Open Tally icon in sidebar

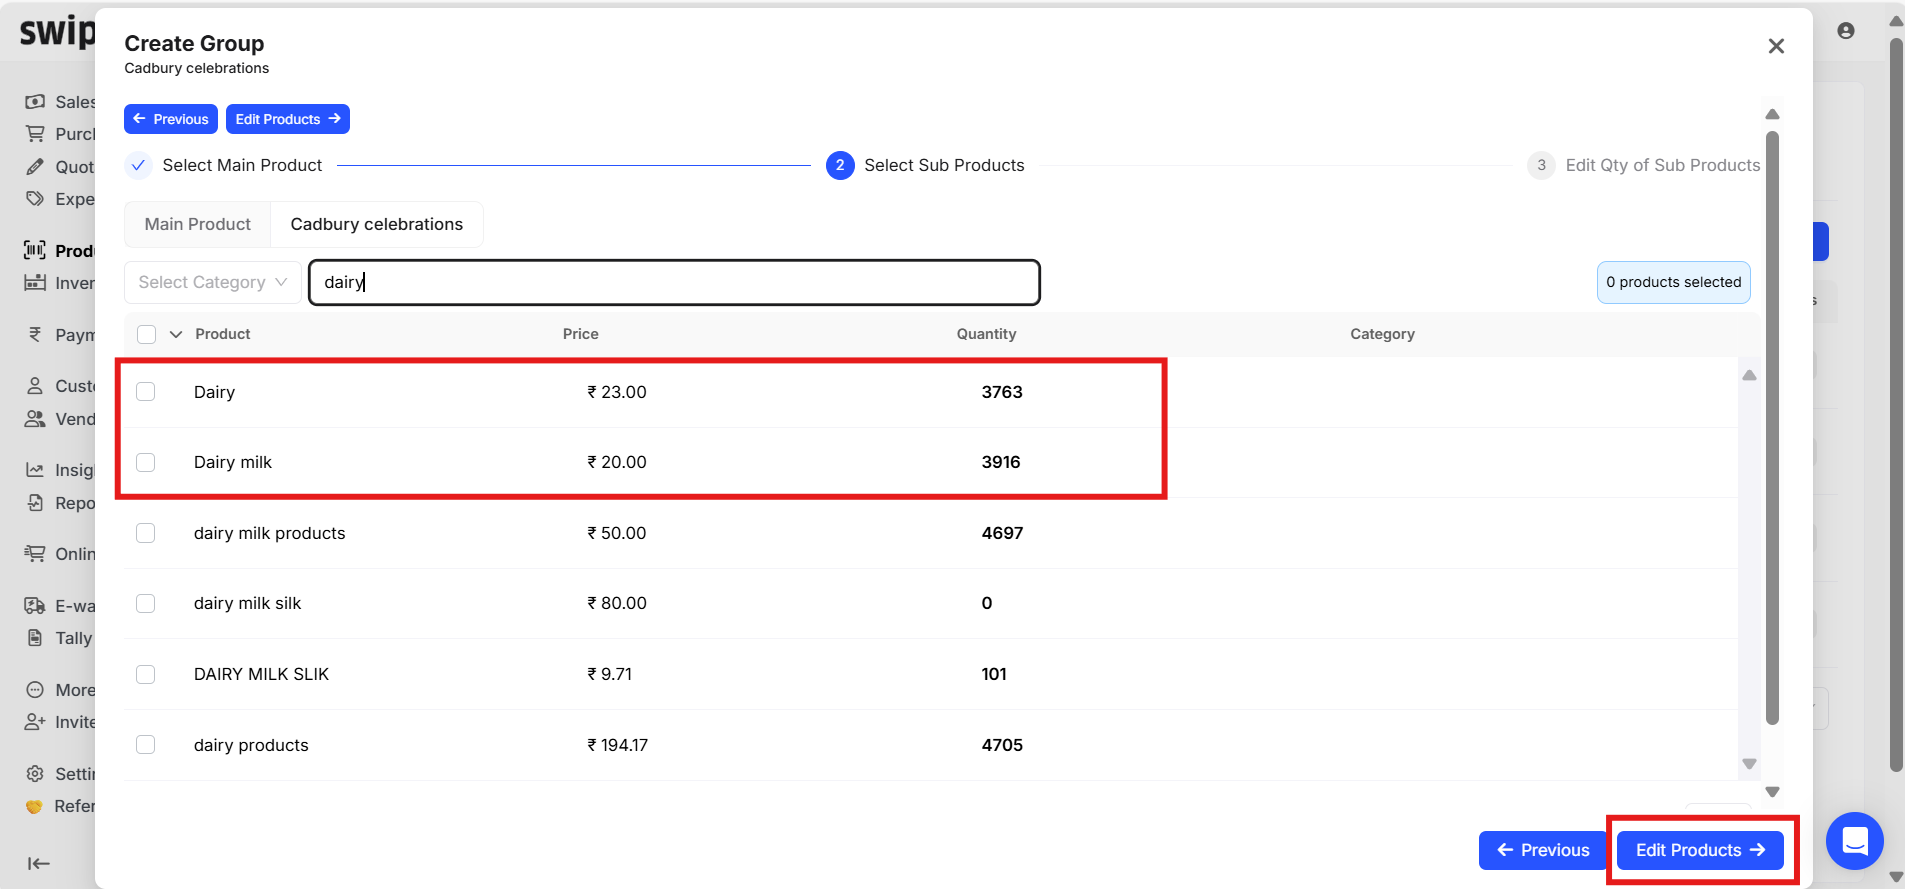35,638
